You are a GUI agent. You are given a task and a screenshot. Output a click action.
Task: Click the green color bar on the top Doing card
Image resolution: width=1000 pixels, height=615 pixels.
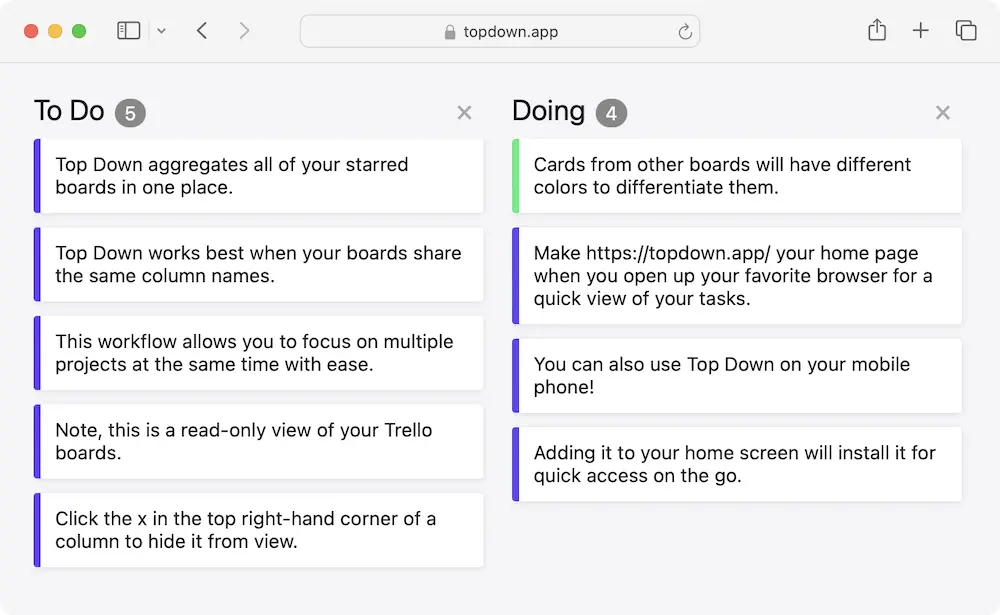point(516,176)
